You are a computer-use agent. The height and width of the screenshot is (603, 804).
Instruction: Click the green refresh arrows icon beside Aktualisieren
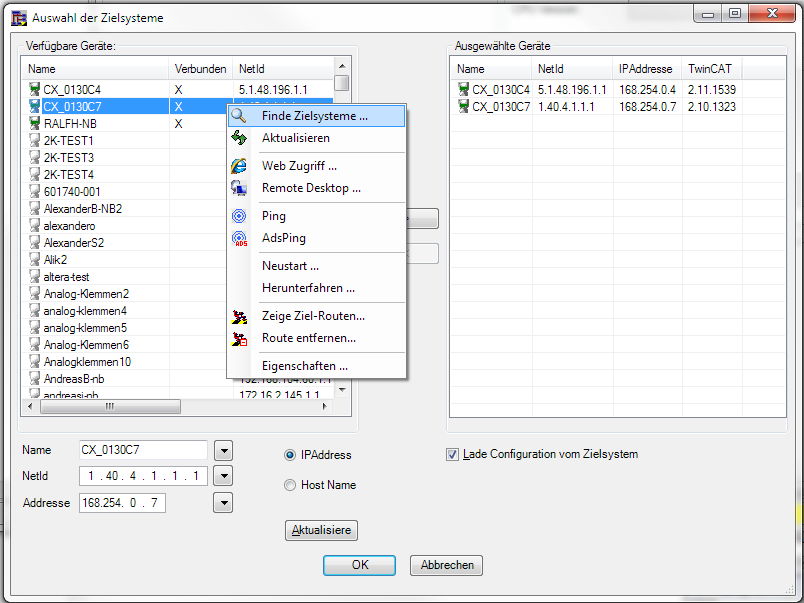[238, 138]
